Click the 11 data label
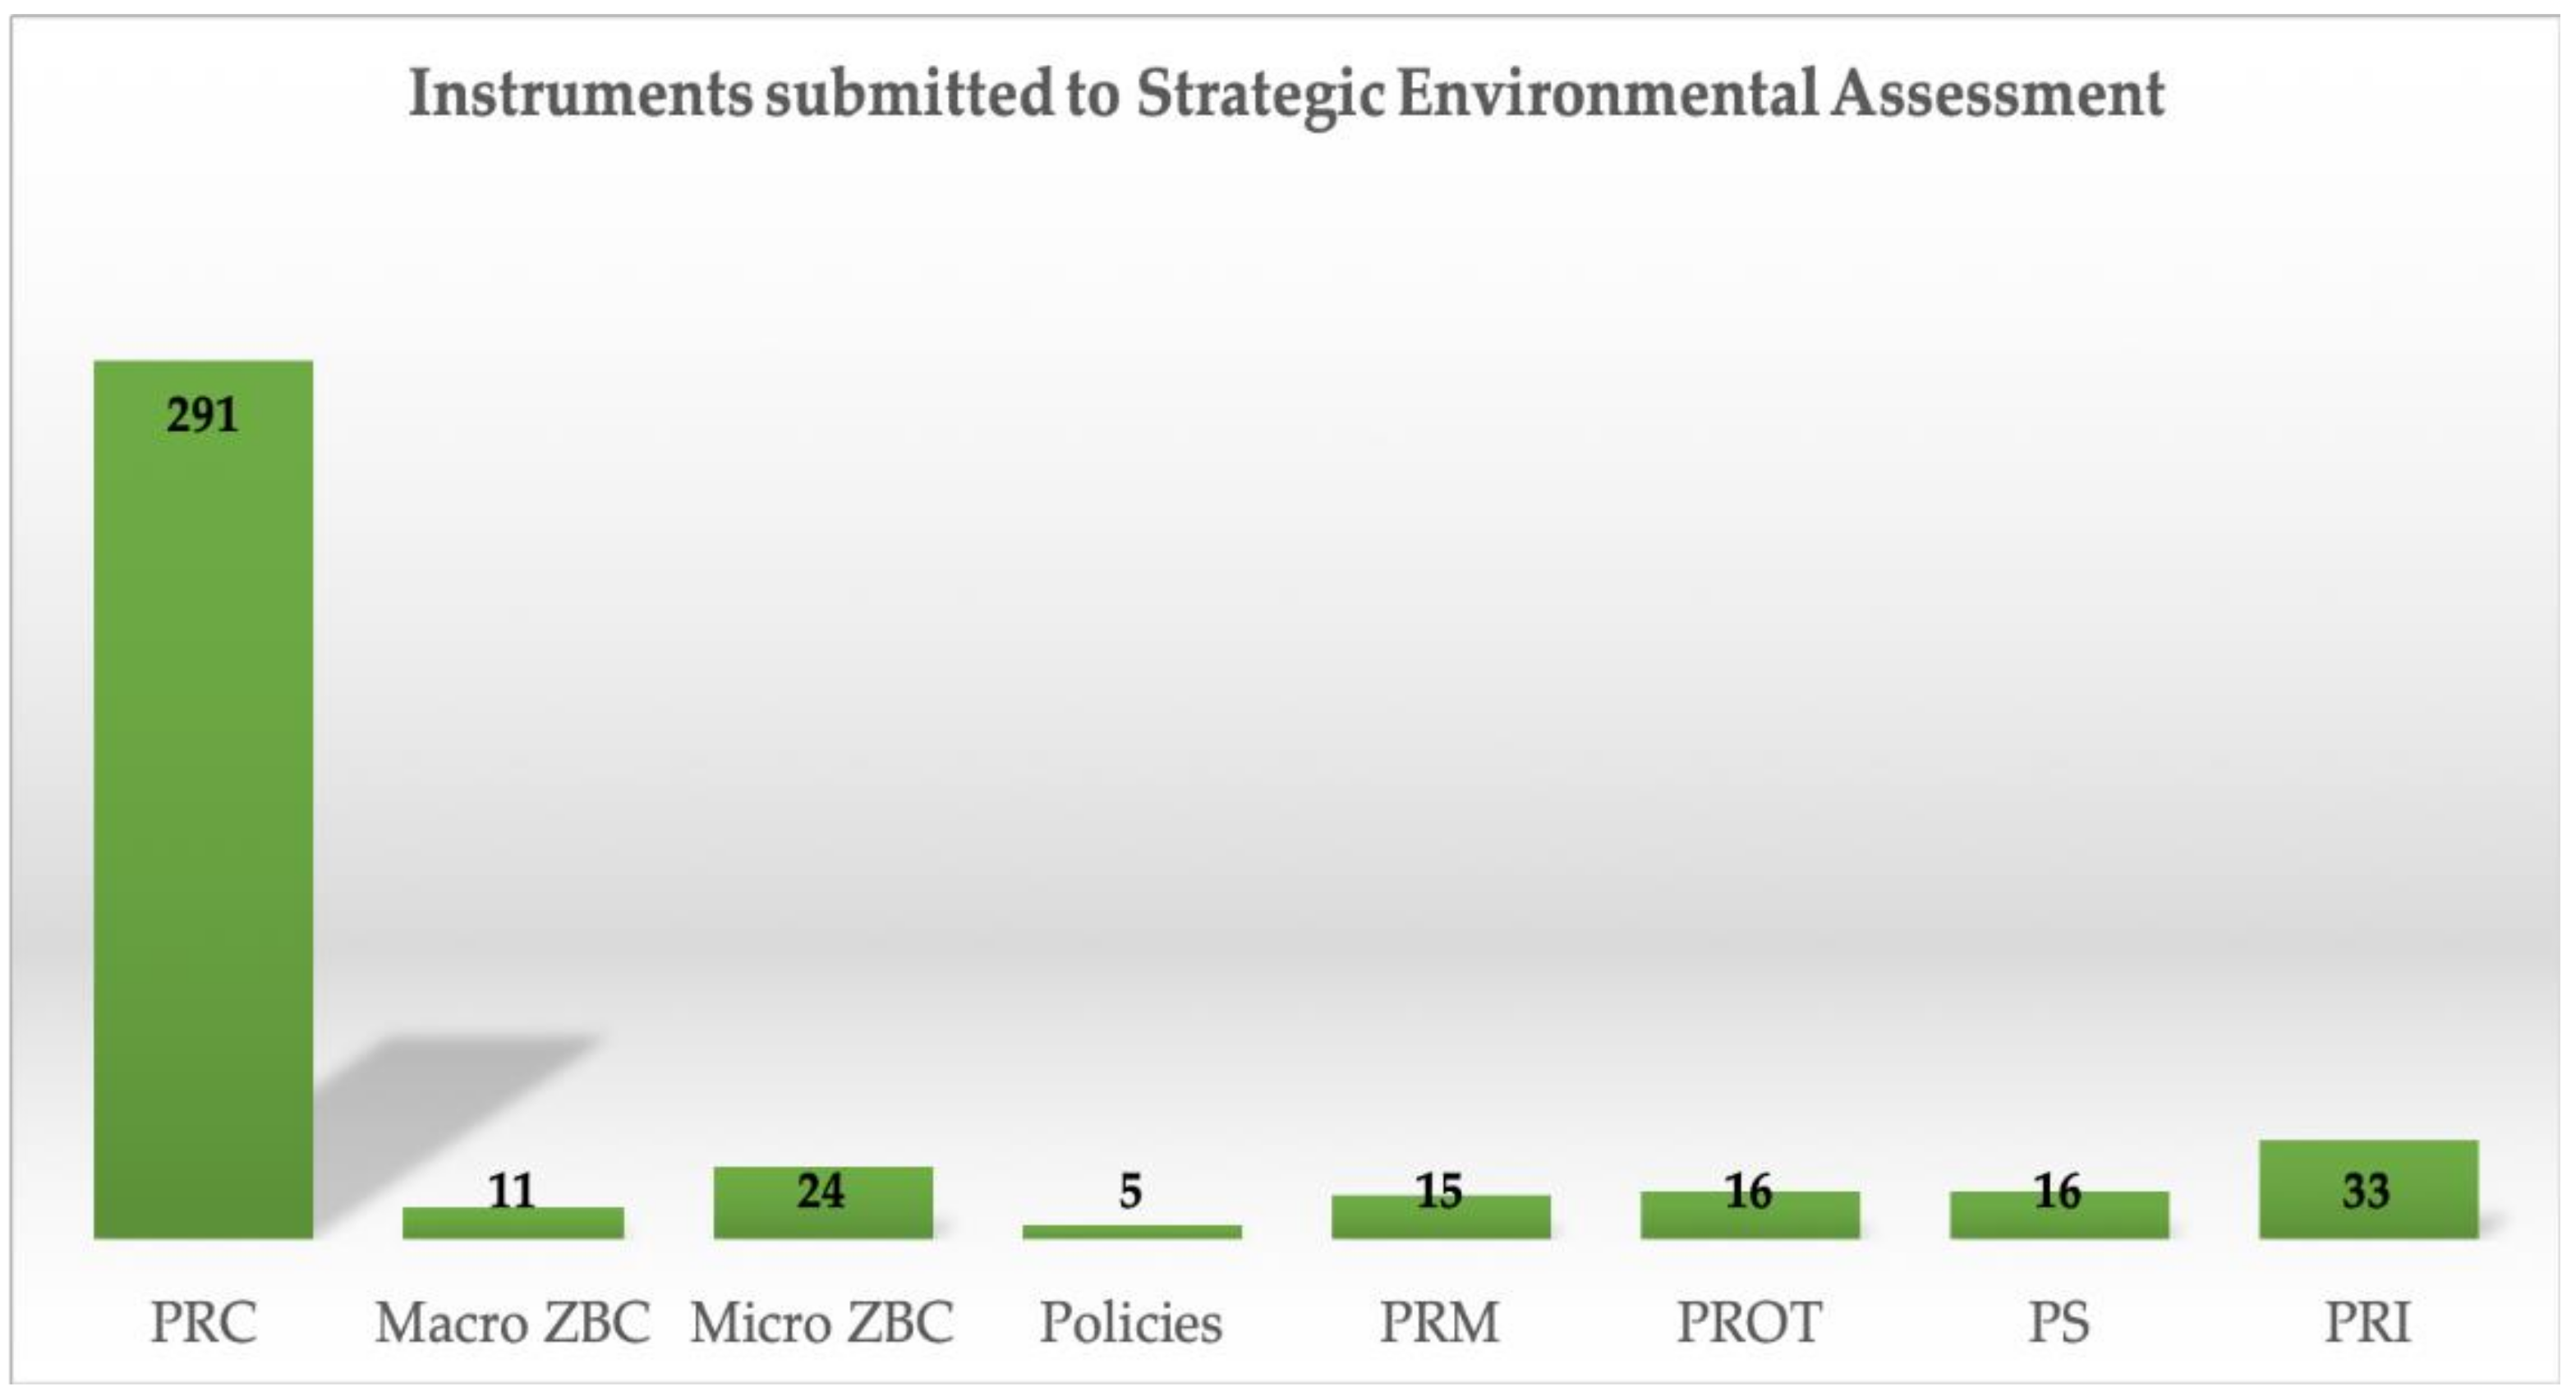This screenshot has height=1396, width=2576. 512,1190
